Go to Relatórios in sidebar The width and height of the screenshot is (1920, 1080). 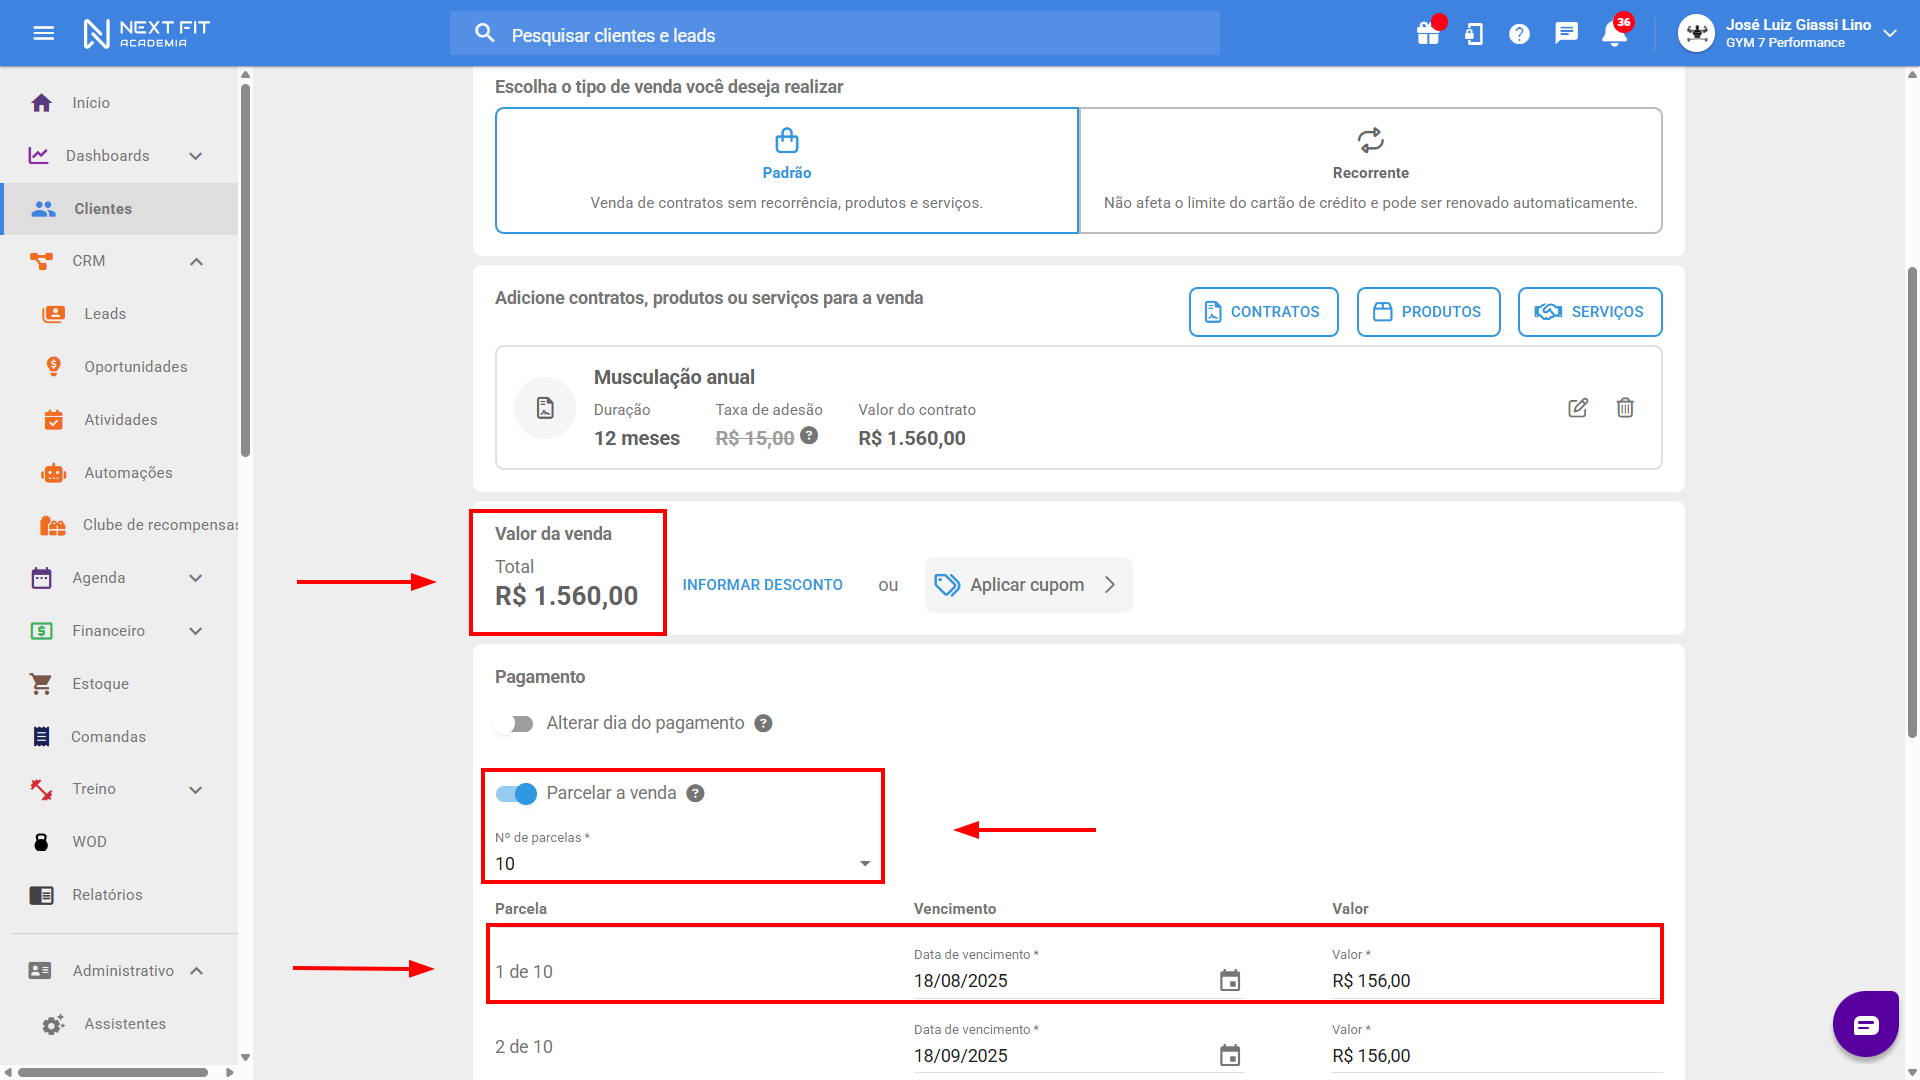tap(107, 895)
